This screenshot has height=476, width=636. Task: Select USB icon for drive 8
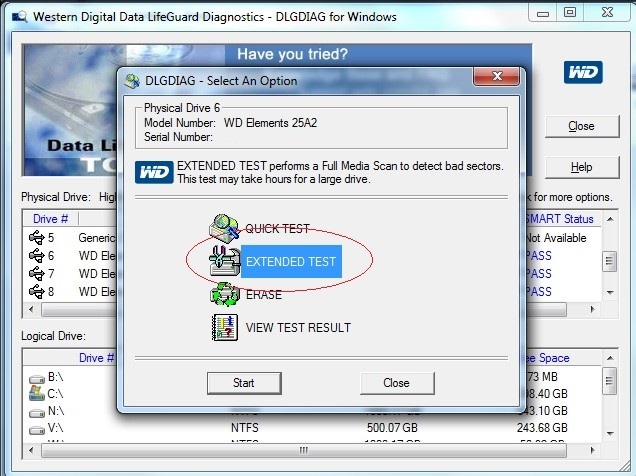37,291
